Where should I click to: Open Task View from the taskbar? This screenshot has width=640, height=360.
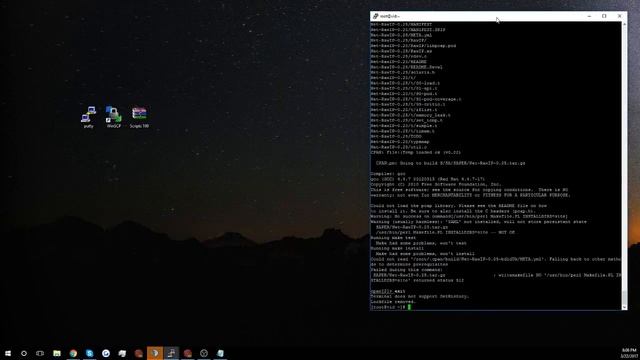40,353
